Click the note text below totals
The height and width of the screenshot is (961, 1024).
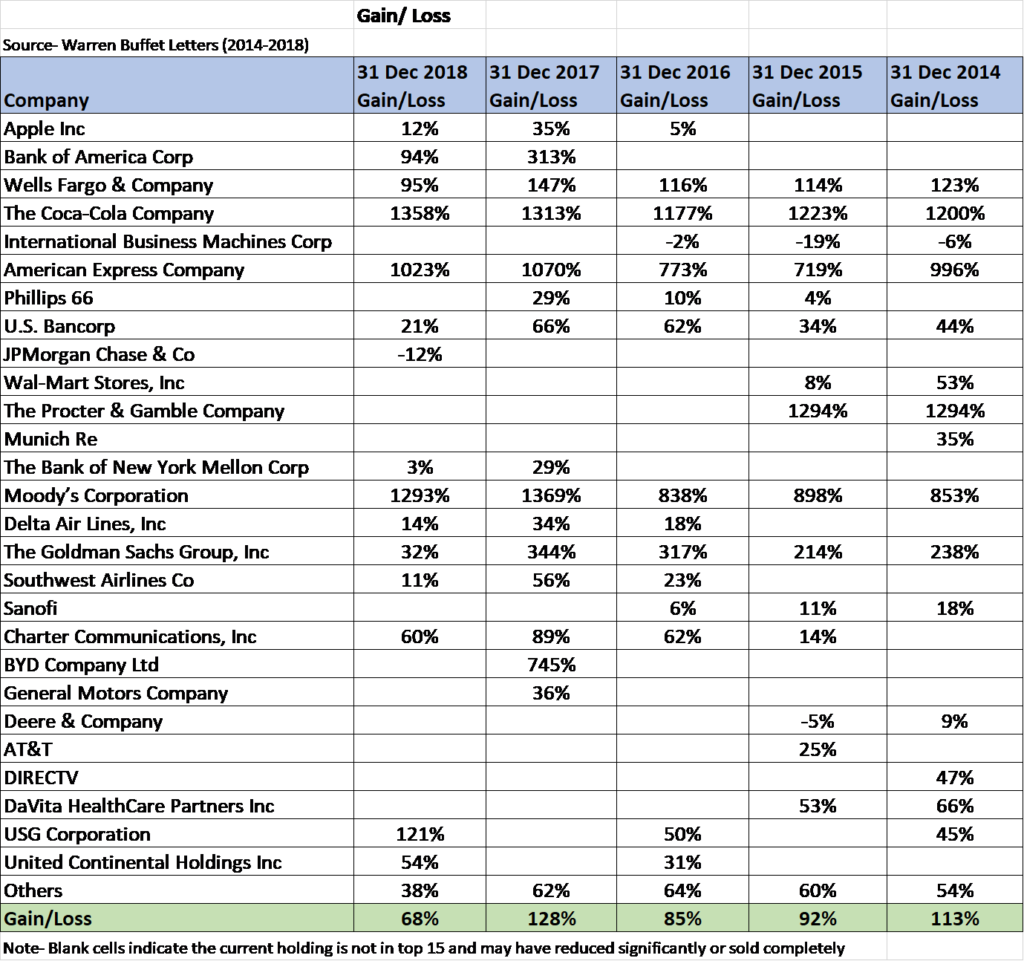(x=425, y=946)
